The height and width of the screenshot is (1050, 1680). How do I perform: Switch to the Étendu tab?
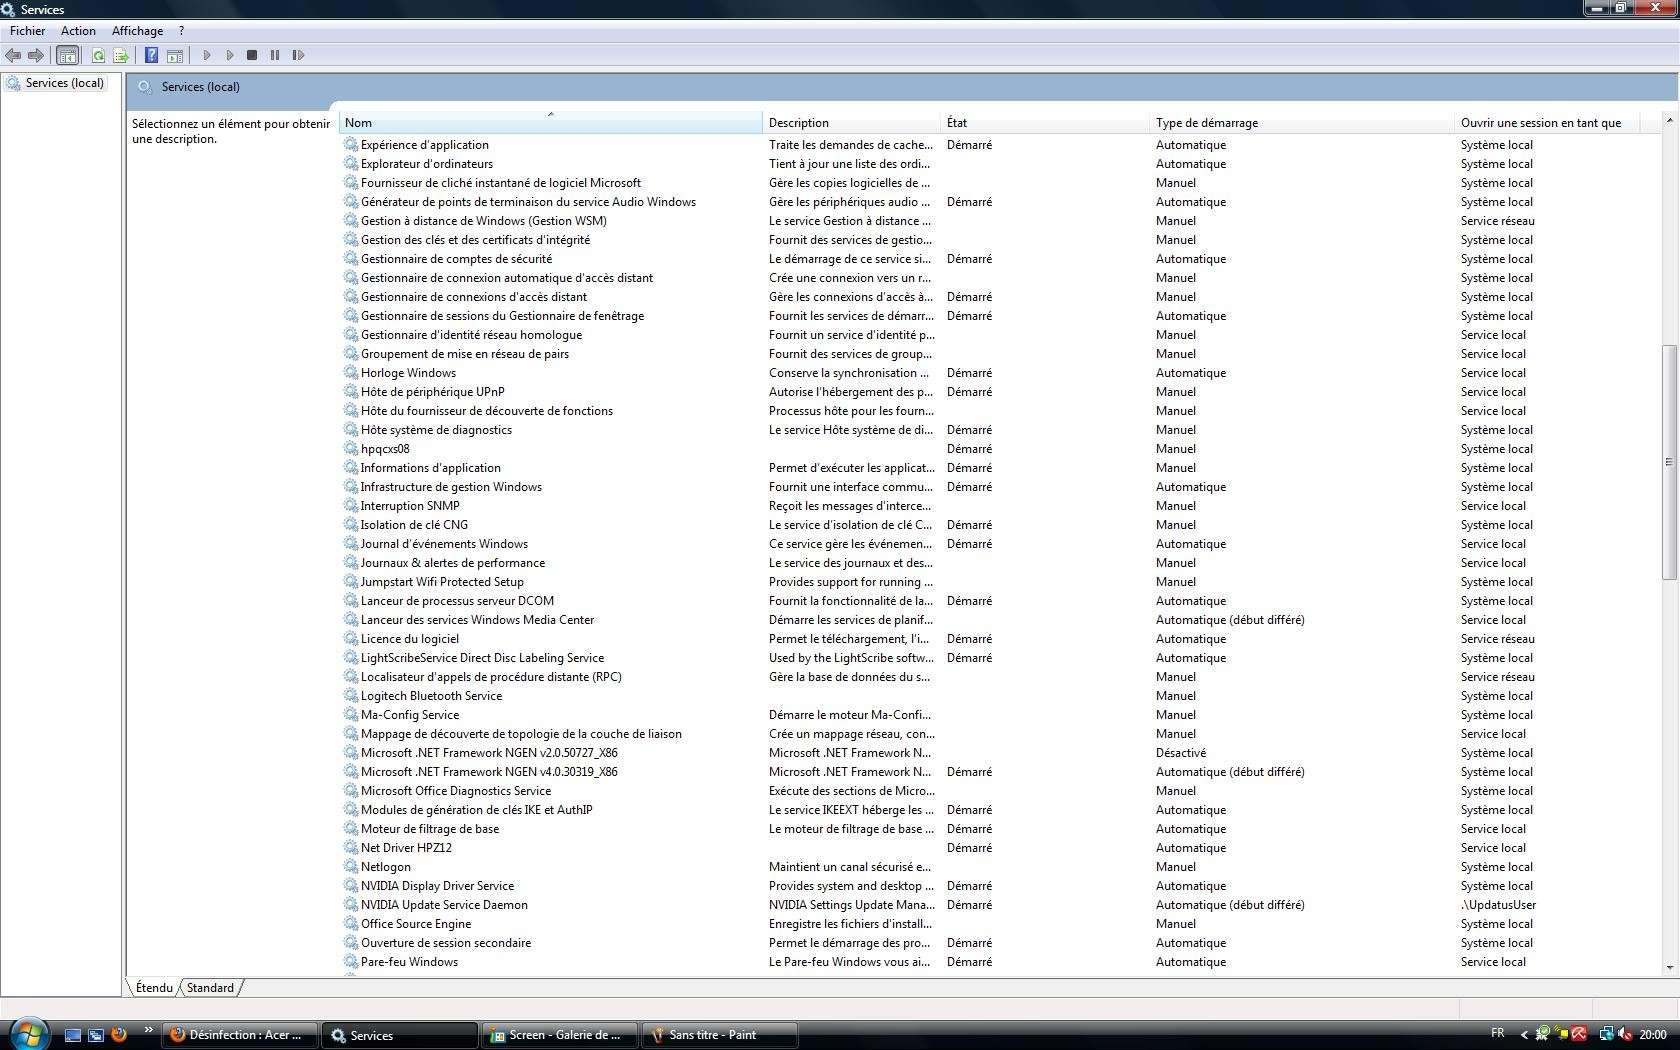[x=154, y=988]
